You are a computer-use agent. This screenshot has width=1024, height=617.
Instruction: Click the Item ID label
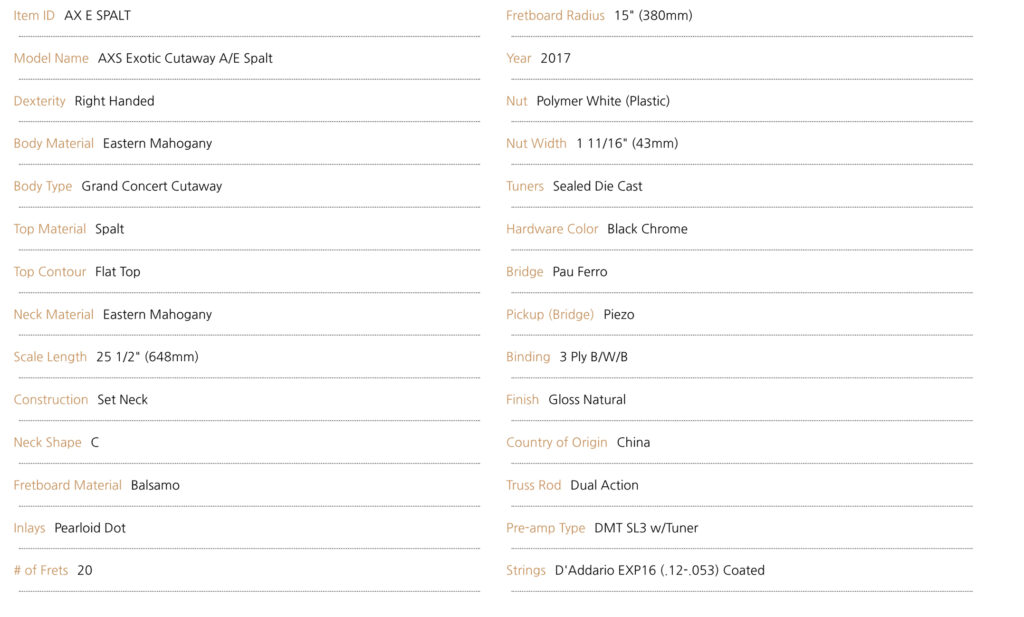34,16
